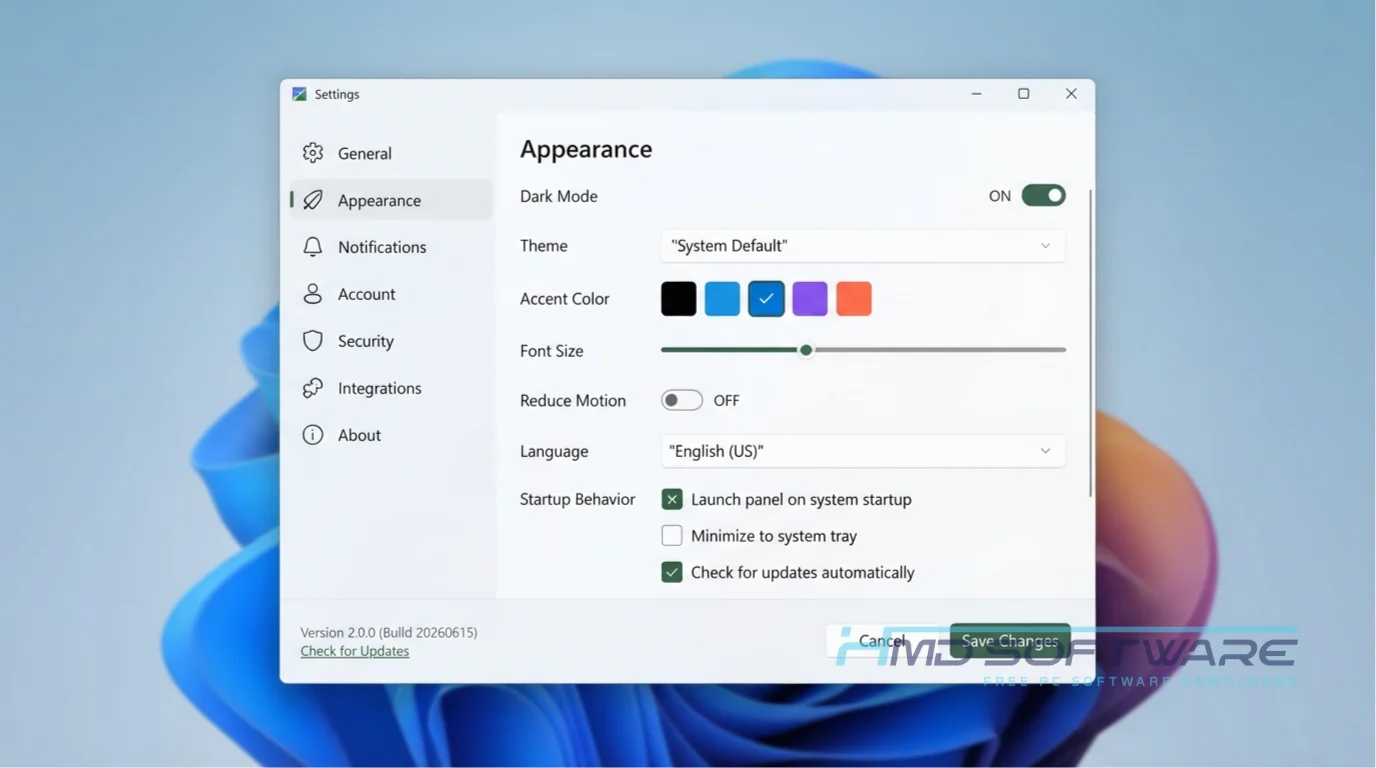
Task: Click the version text "Version 2.0.0 (Build 20260615)"
Action: point(389,632)
